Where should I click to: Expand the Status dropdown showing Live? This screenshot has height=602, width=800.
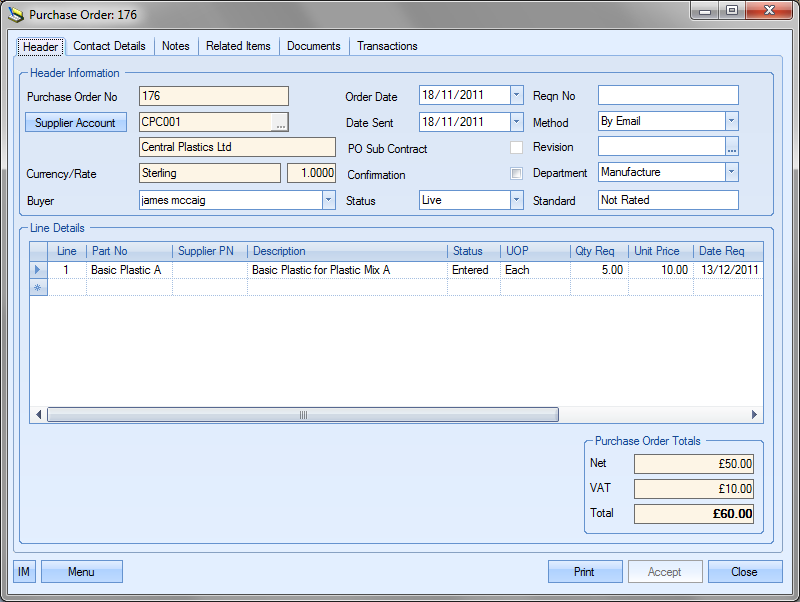[516, 200]
